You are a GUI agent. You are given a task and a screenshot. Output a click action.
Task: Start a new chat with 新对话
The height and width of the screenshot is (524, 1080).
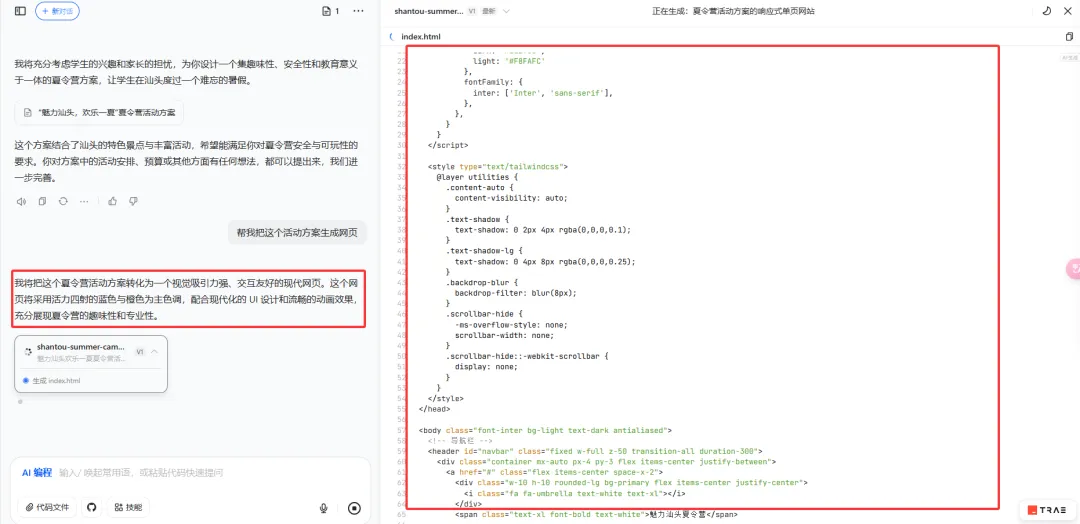click(57, 11)
